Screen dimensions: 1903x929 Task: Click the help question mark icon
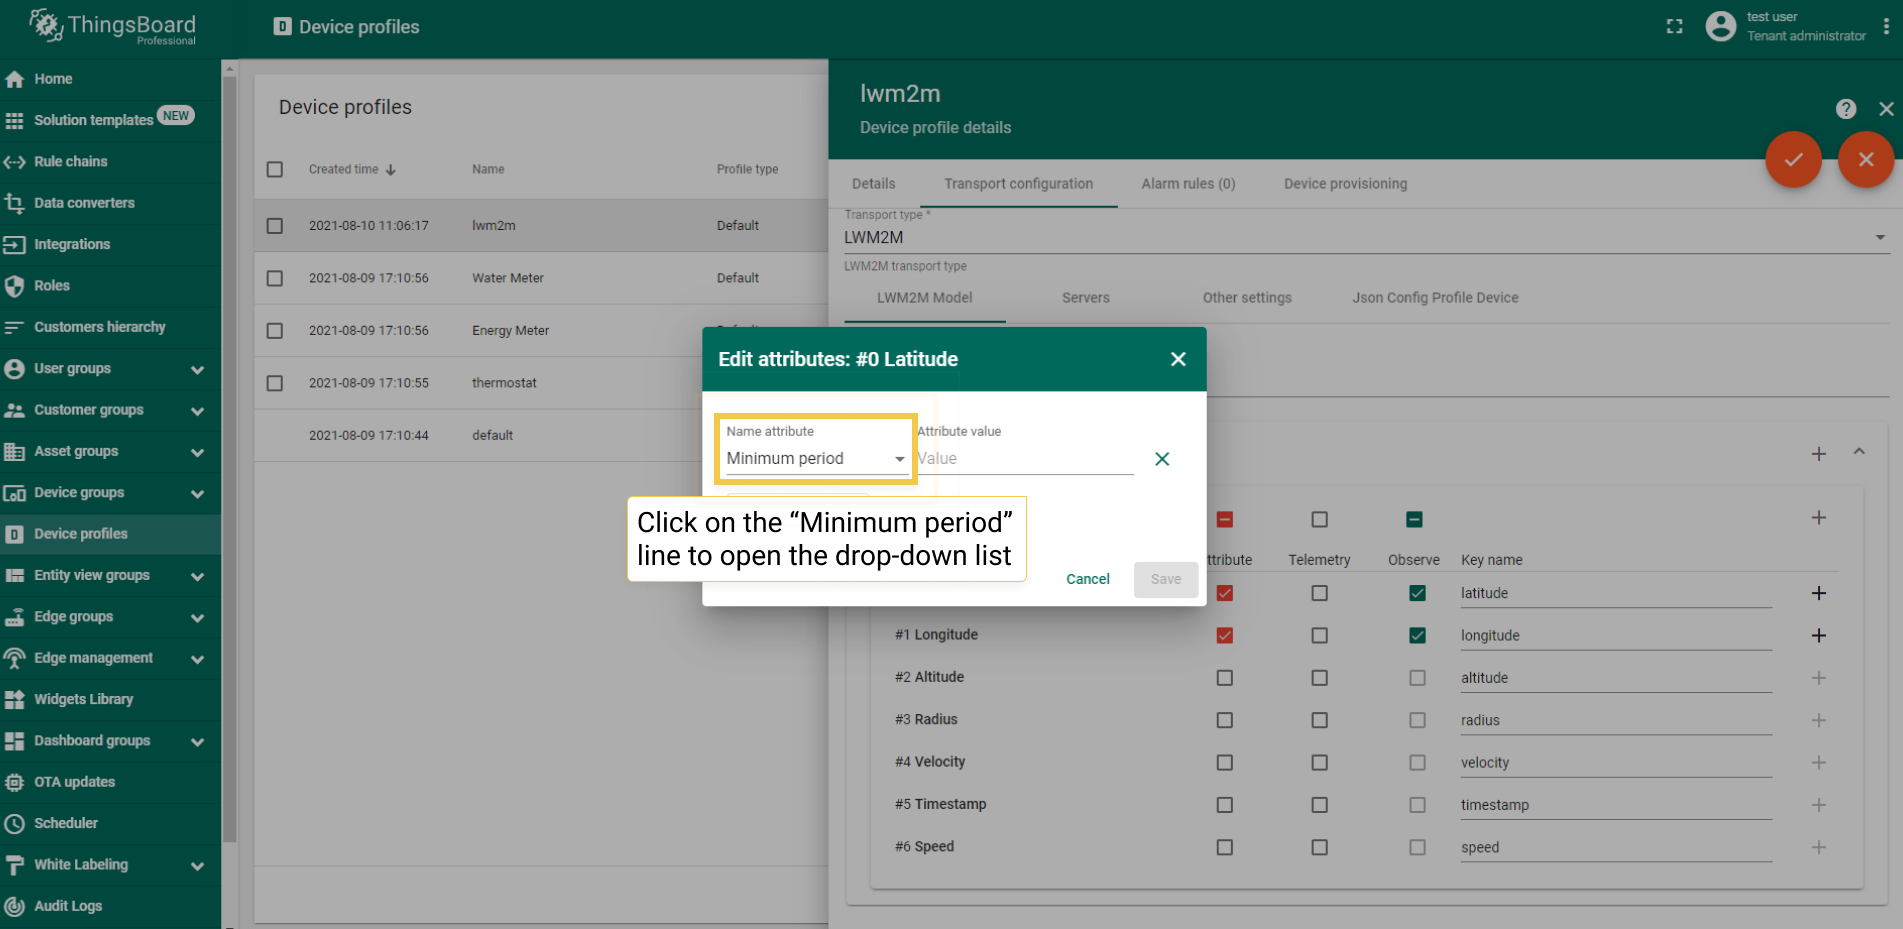[1846, 109]
